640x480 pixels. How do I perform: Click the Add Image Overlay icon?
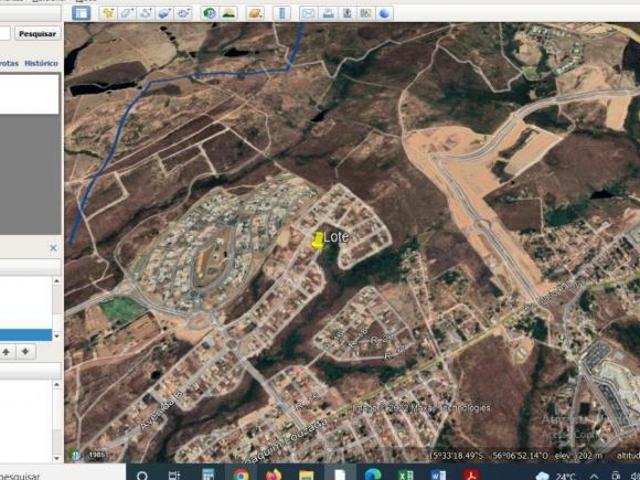pos(165,13)
